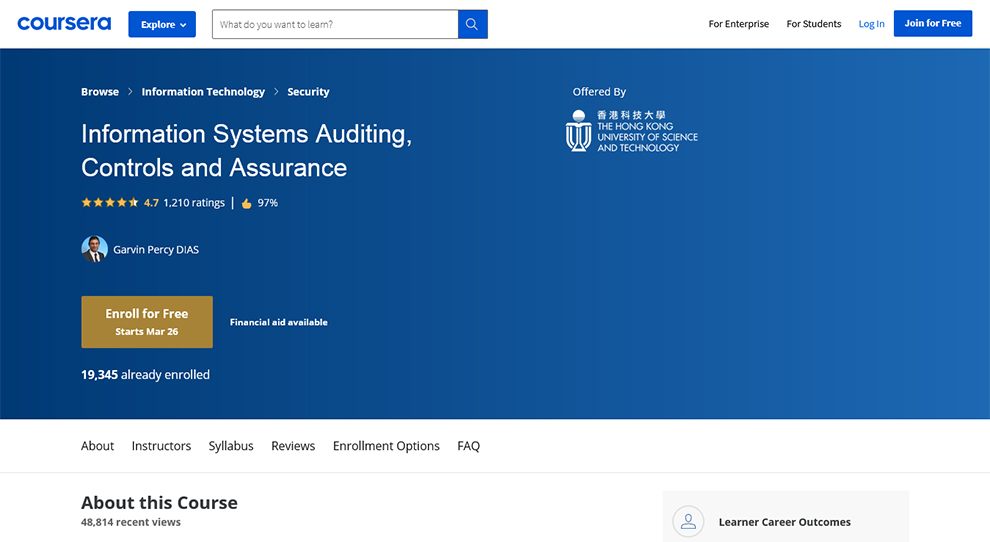Image resolution: width=990 pixels, height=542 pixels.
Task: Select the FAQ tab
Action: pyautogui.click(x=468, y=446)
